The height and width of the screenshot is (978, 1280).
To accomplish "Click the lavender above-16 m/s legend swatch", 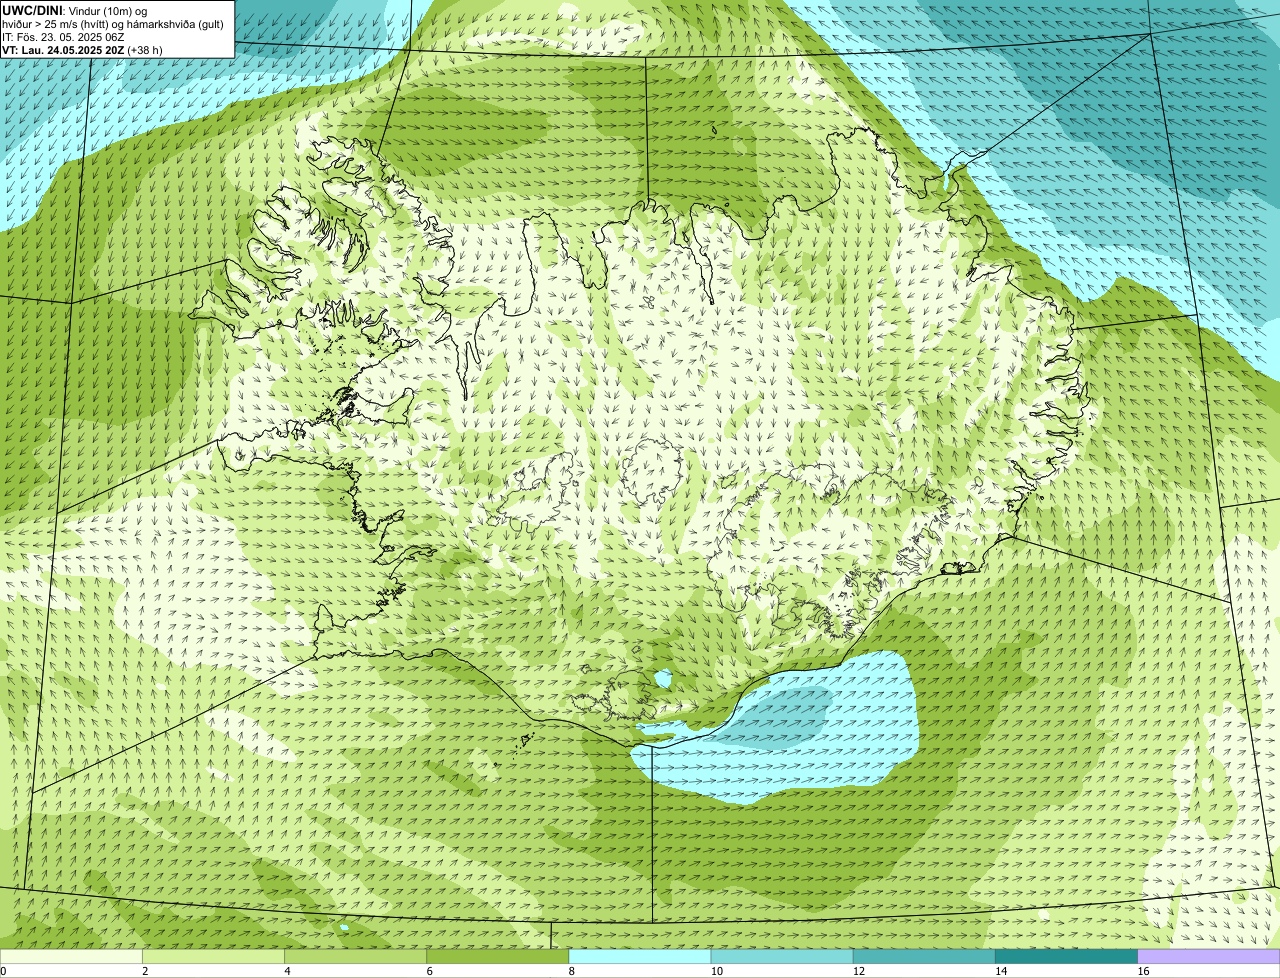I will click(1209, 957).
